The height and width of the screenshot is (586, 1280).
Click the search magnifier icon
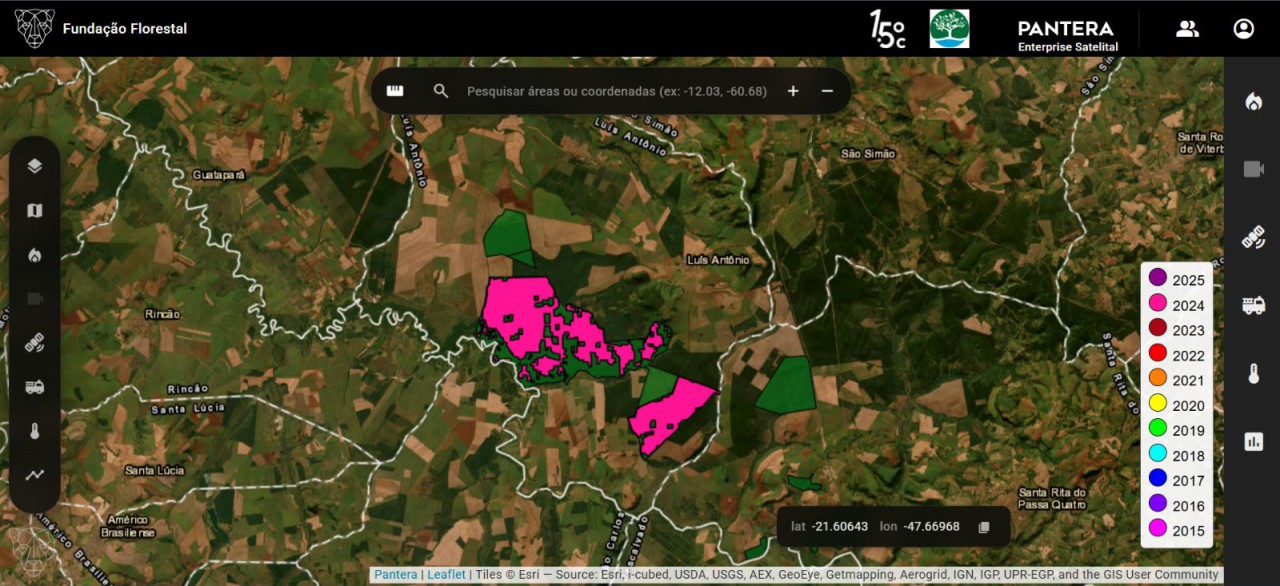441,91
